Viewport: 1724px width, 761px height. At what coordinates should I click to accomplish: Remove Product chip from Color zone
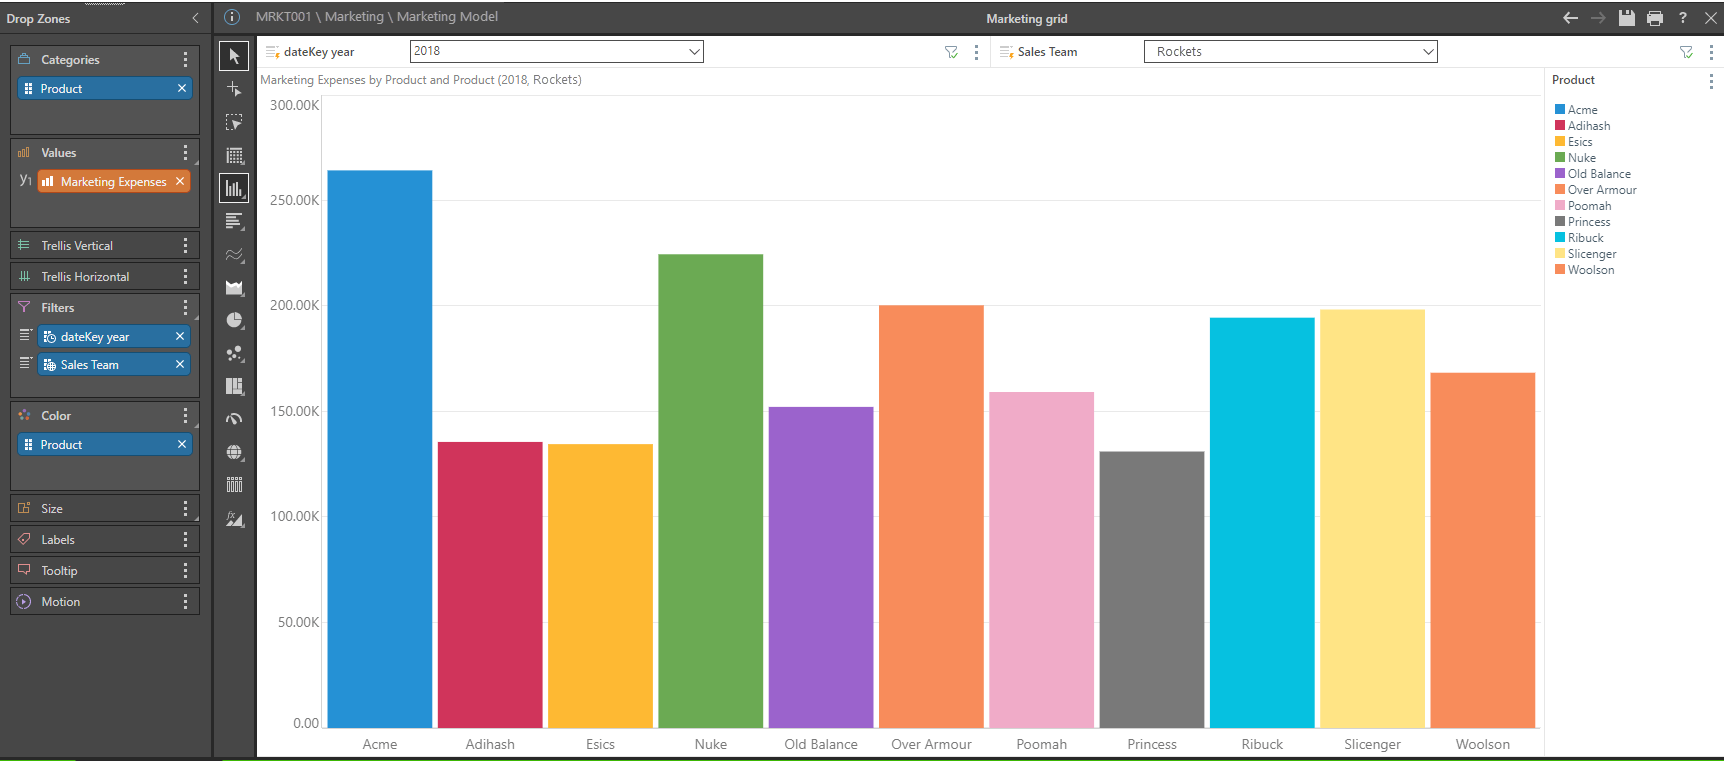tap(182, 444)
